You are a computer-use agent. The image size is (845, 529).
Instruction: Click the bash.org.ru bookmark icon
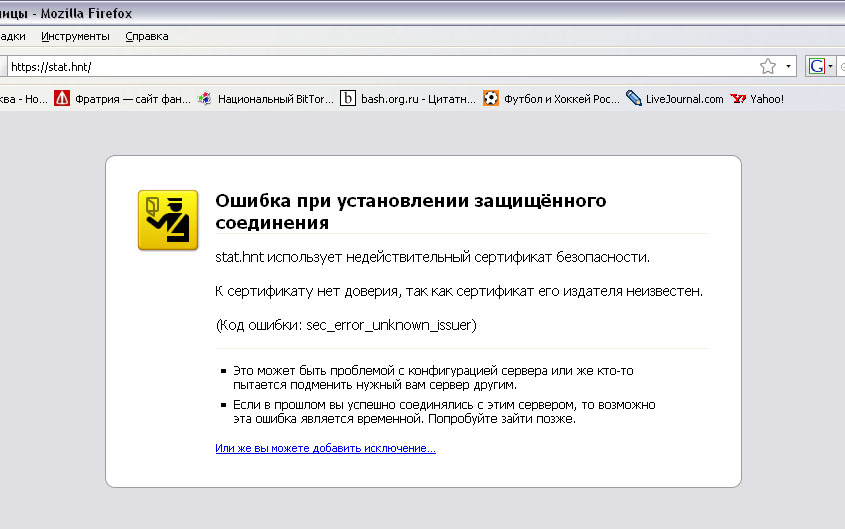(x=348, y=99)
